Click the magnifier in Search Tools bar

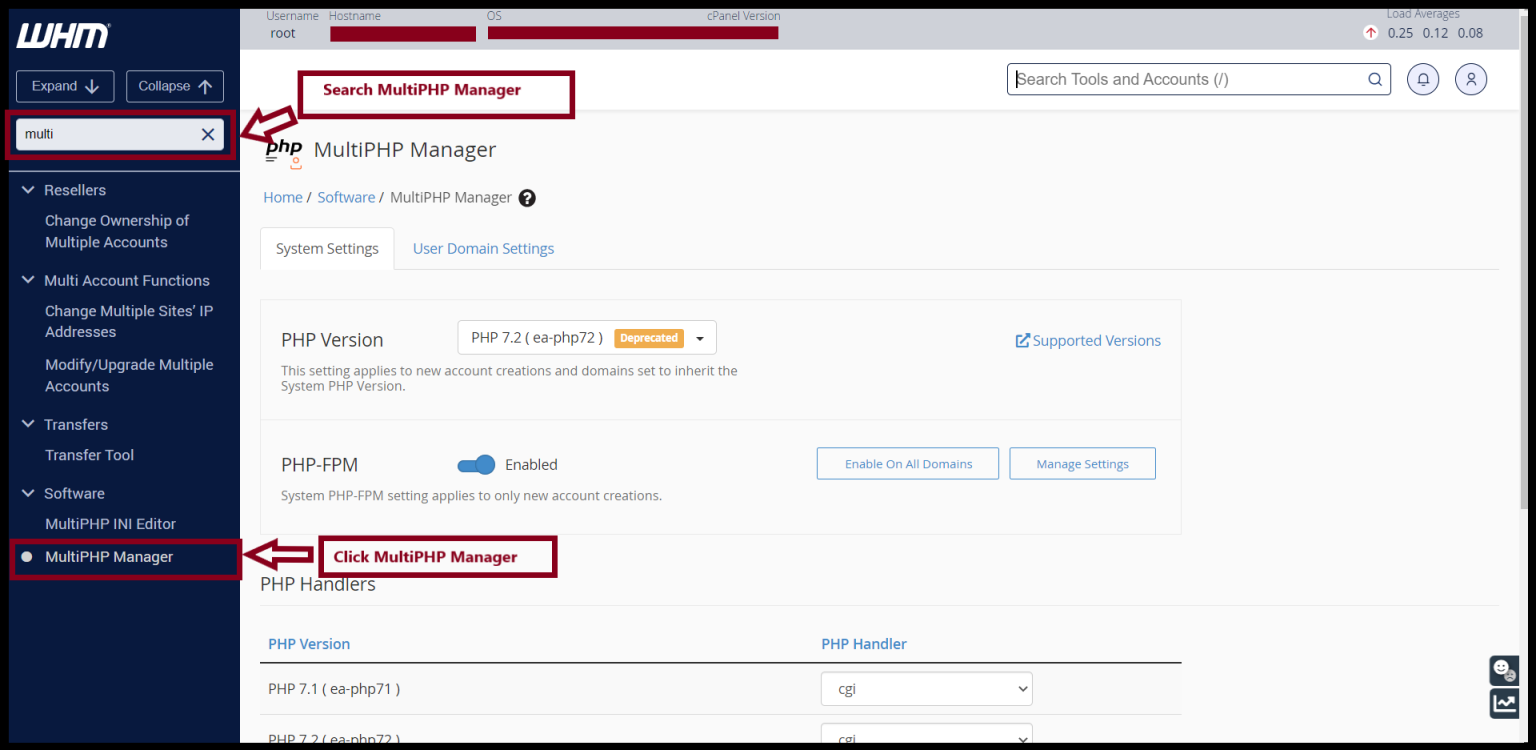[x=1374, y=79]
